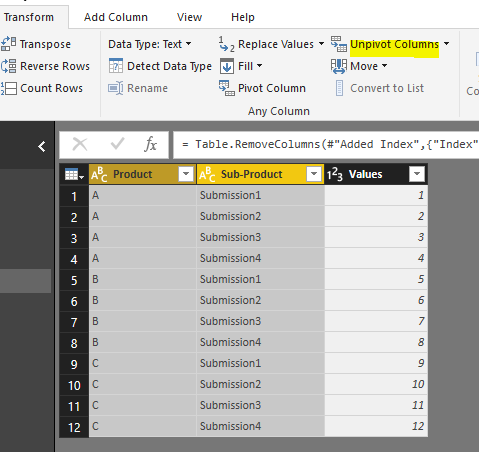479x452 pixels.
Task: Click the Values cell showing 1
Action: click(x=376, y=195)
